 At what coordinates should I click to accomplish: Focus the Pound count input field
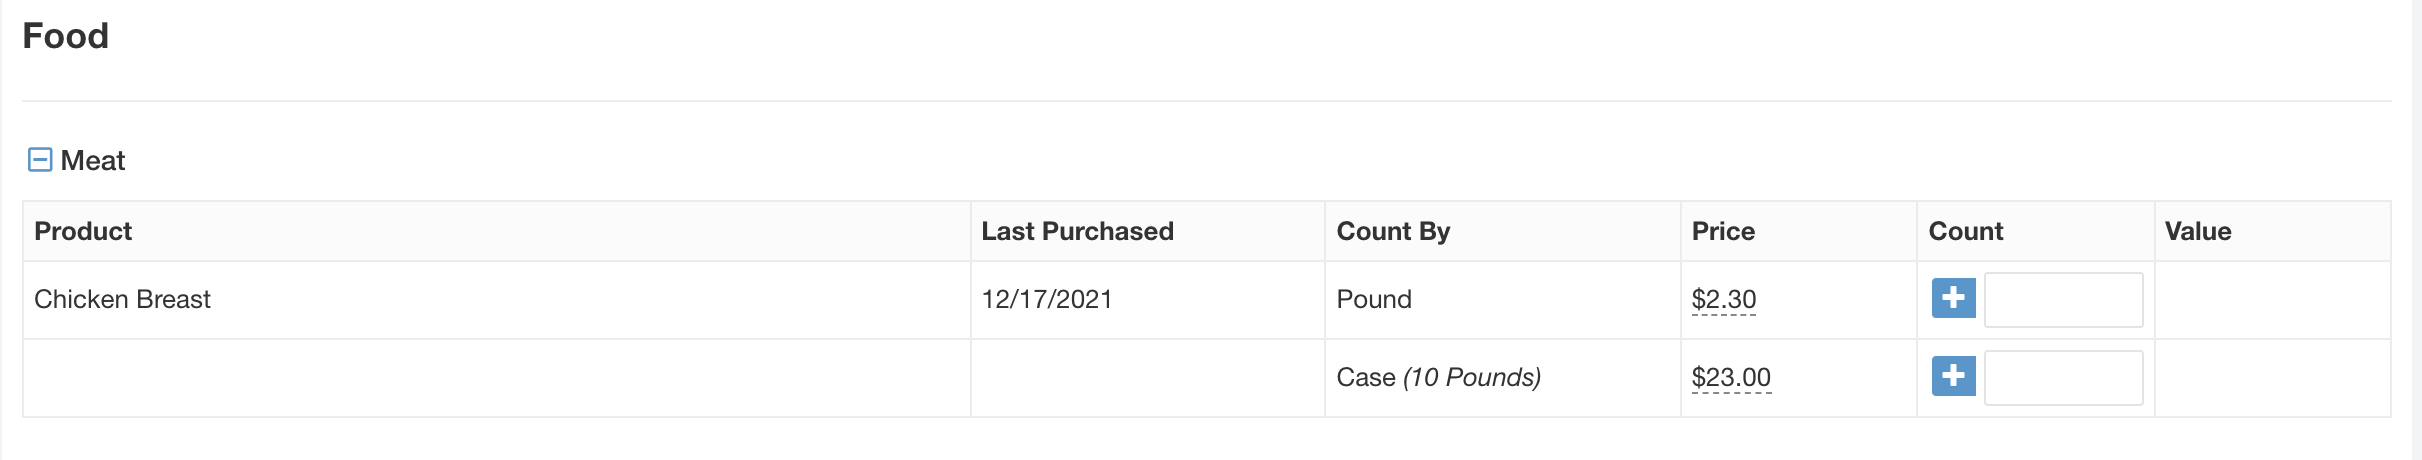[2062, 299]
